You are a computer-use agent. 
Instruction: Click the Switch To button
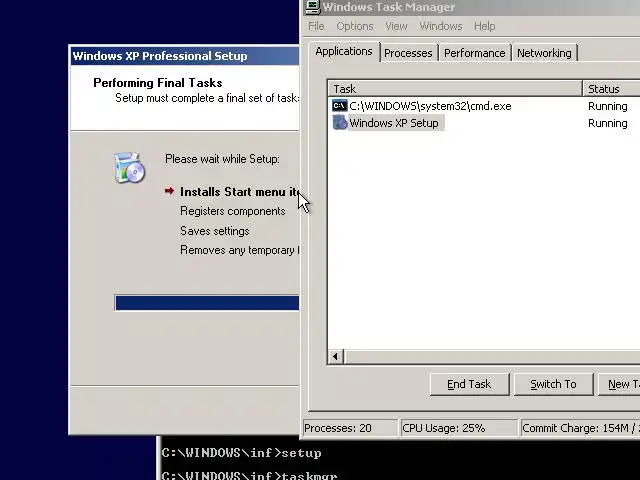click(553, 384)
